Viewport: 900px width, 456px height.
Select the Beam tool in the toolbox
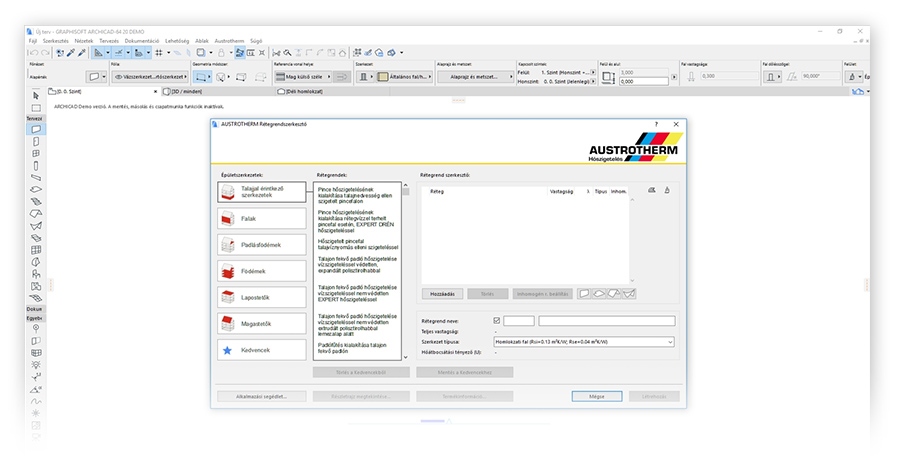coord(36,177)
